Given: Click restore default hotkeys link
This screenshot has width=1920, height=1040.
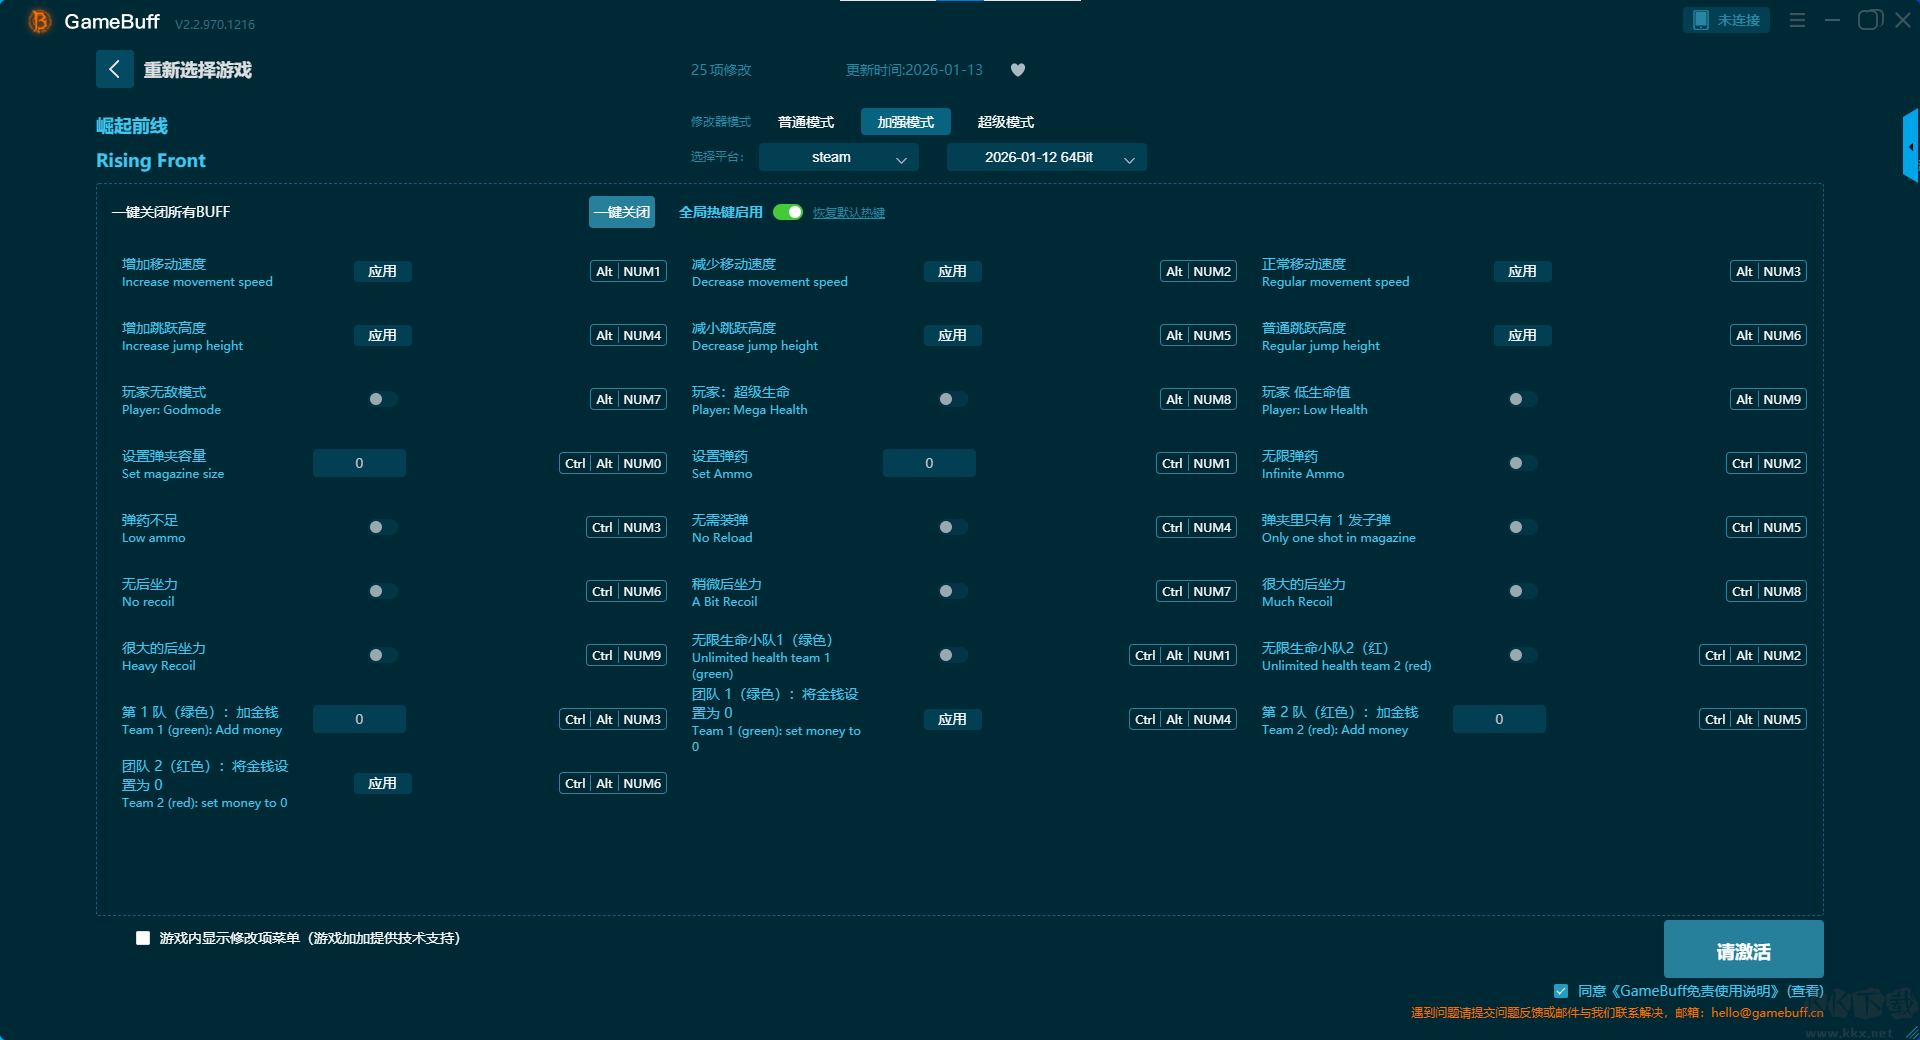Looking at the screenshot, I should [x=848, y=213].
